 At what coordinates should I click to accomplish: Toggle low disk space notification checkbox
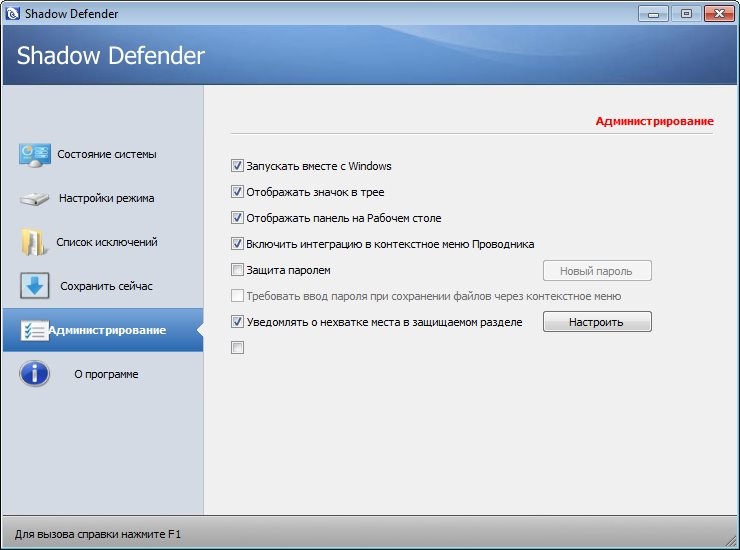click(x=237, y=322)
